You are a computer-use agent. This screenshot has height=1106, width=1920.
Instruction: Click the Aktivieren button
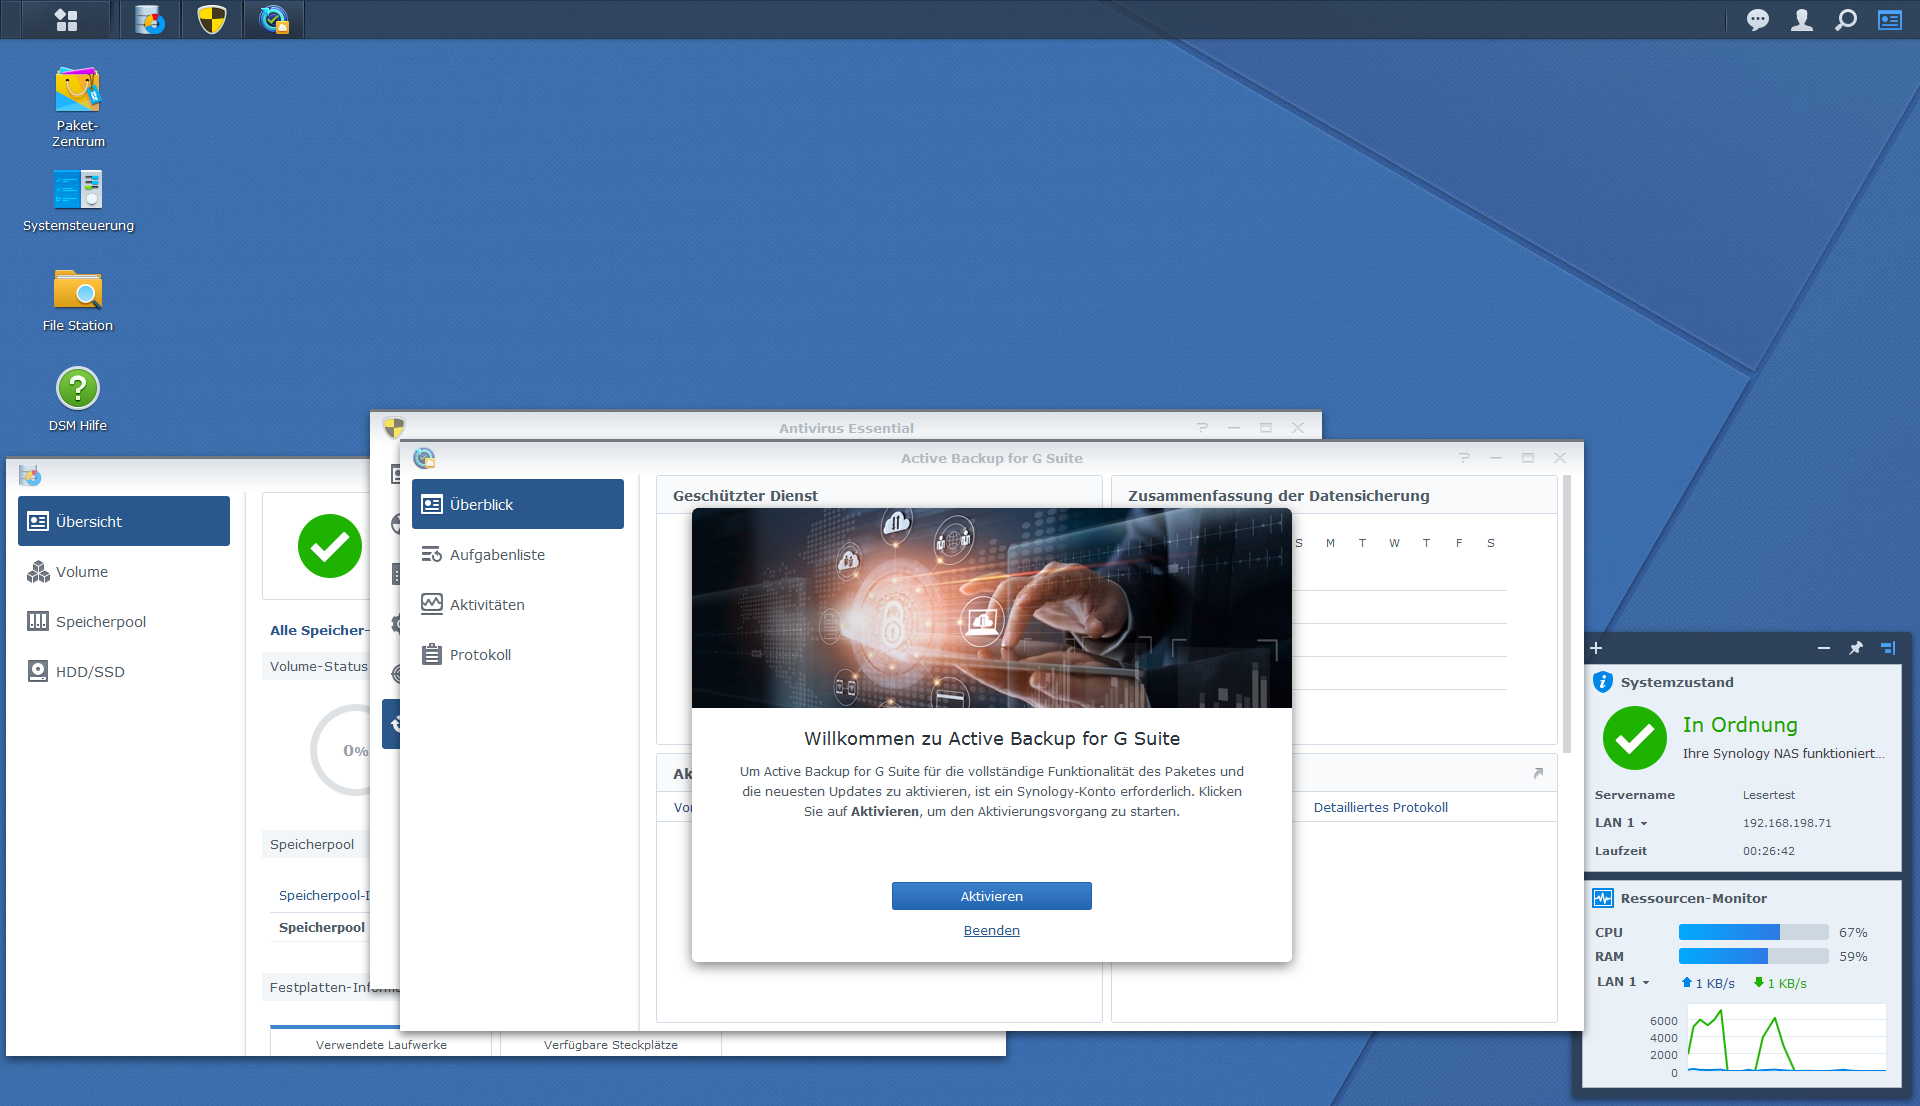(x=991, y=896)
